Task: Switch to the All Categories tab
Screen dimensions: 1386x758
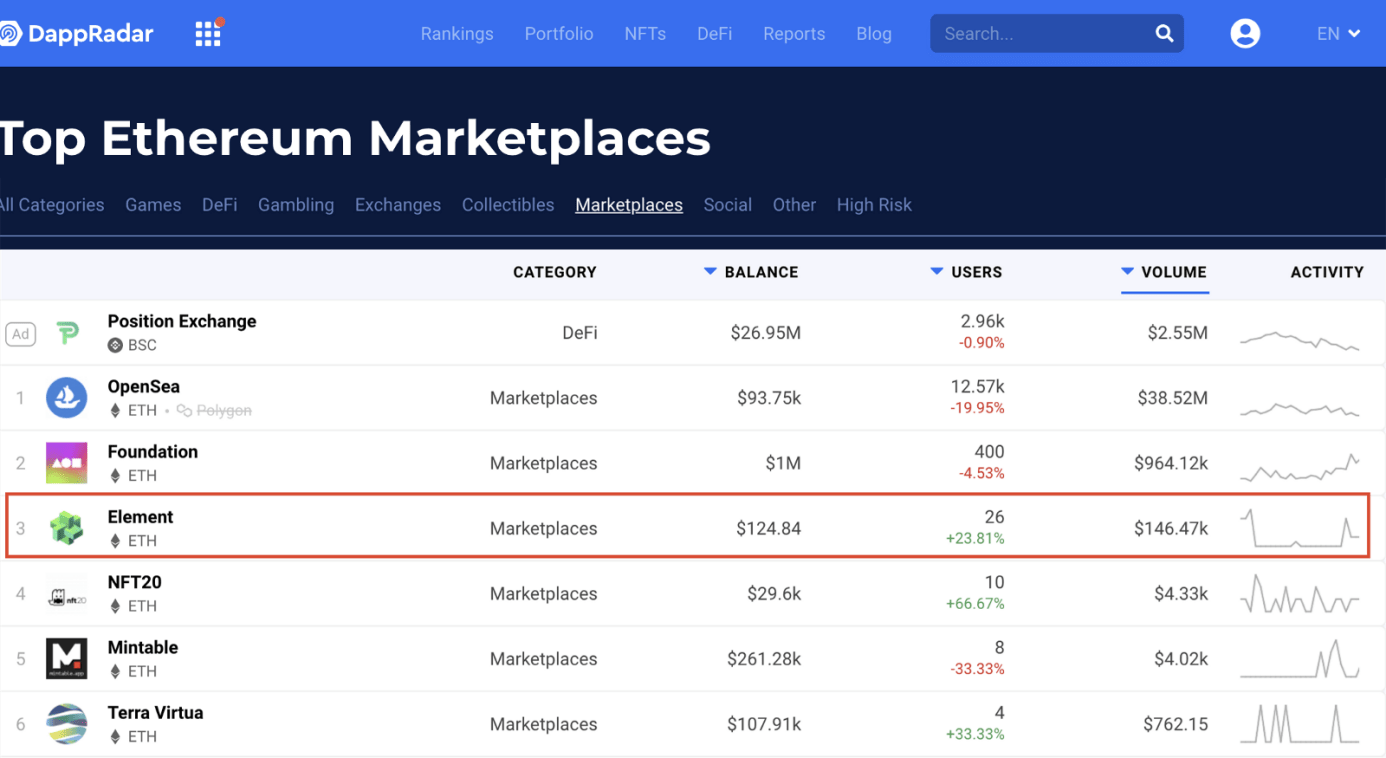Action: coord(52,205)
